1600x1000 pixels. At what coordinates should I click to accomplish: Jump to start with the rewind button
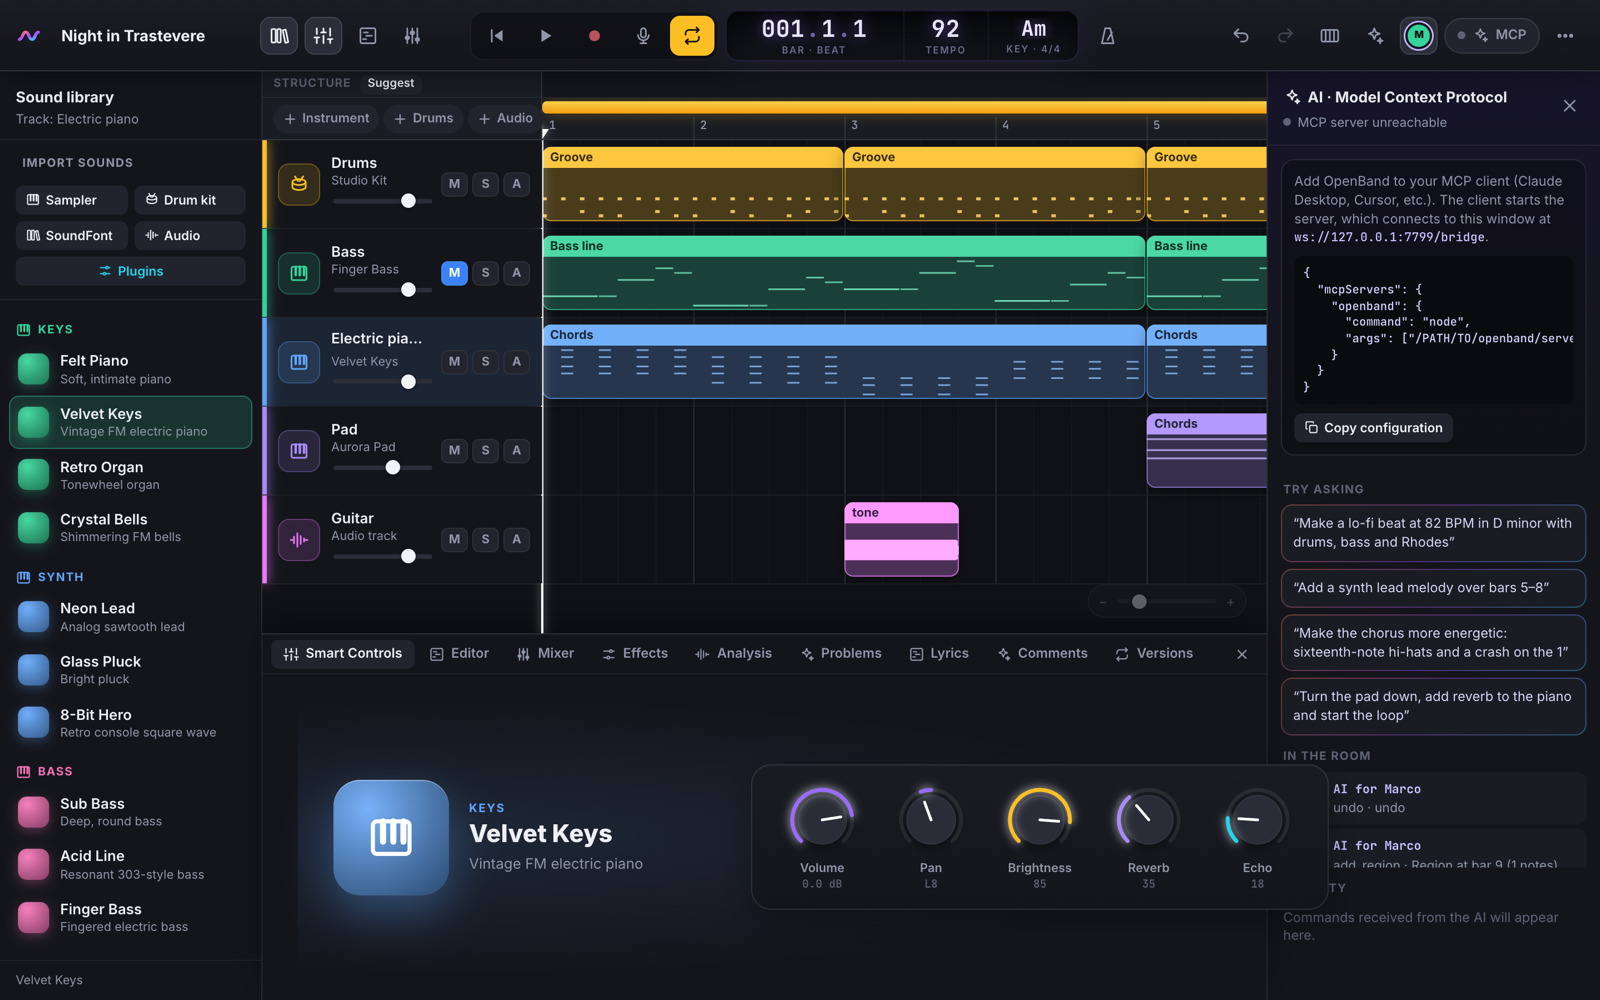497,36
